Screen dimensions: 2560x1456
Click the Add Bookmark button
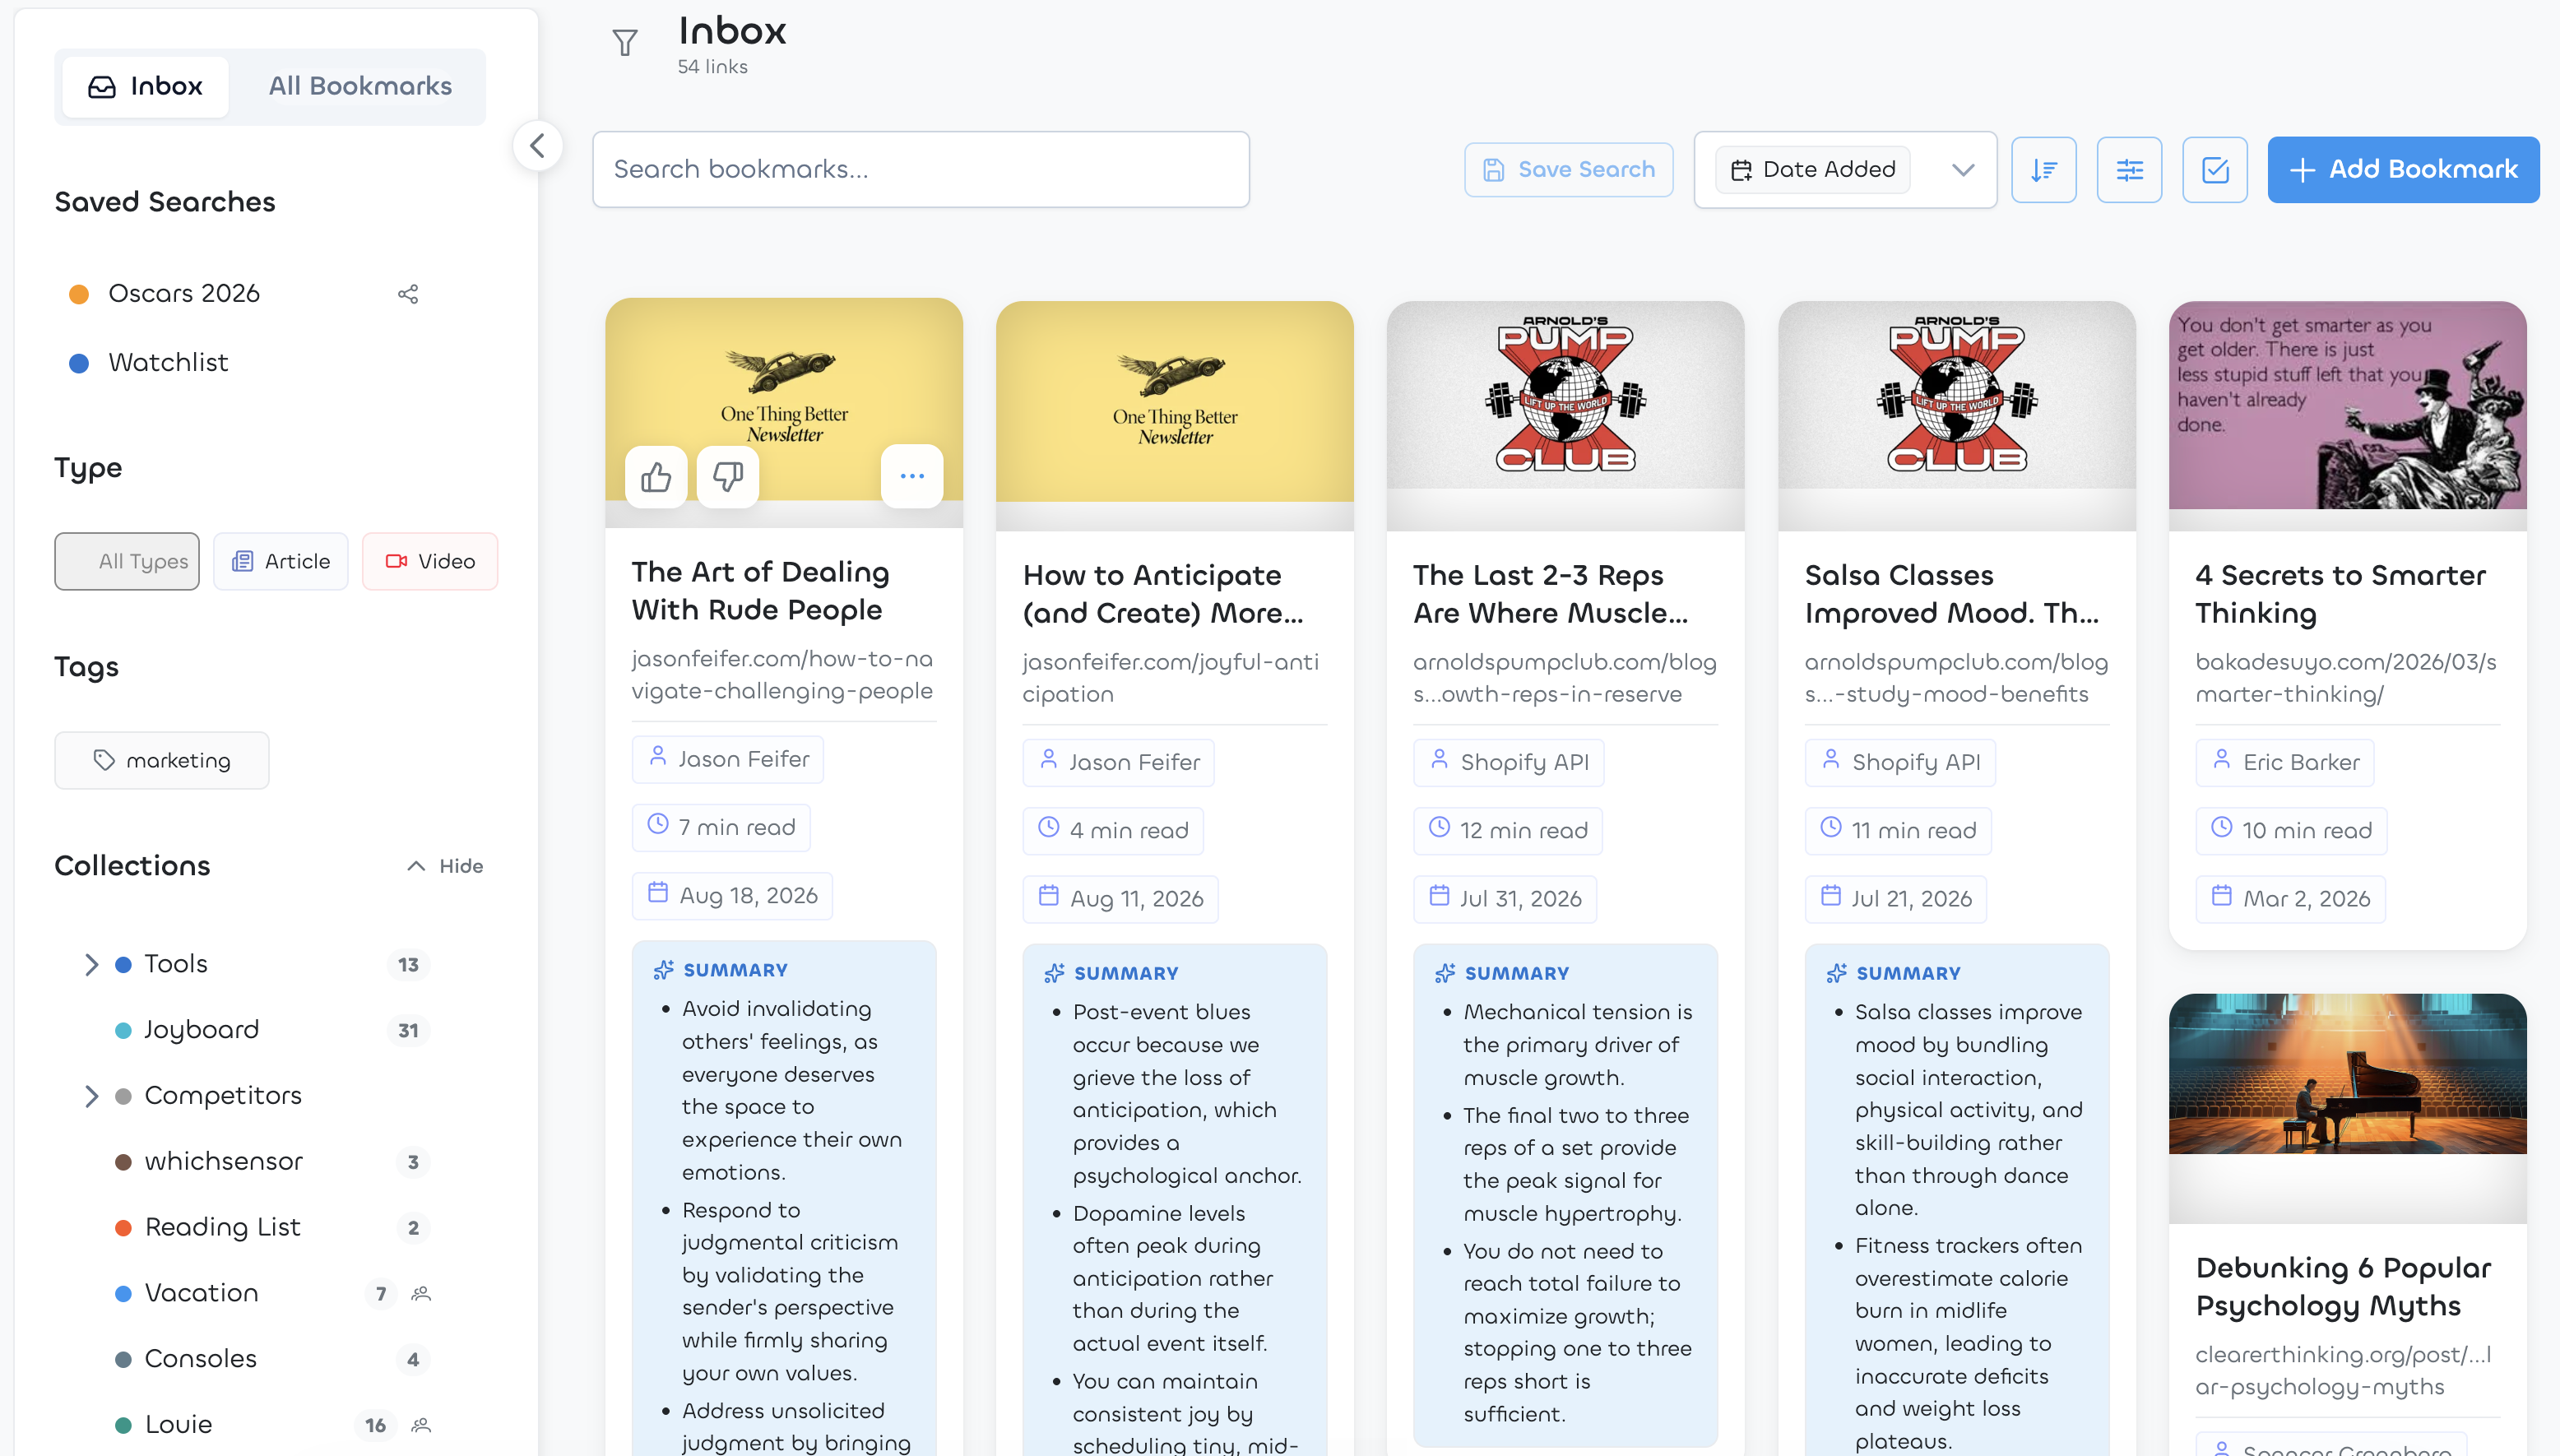tap(2403, 170)
